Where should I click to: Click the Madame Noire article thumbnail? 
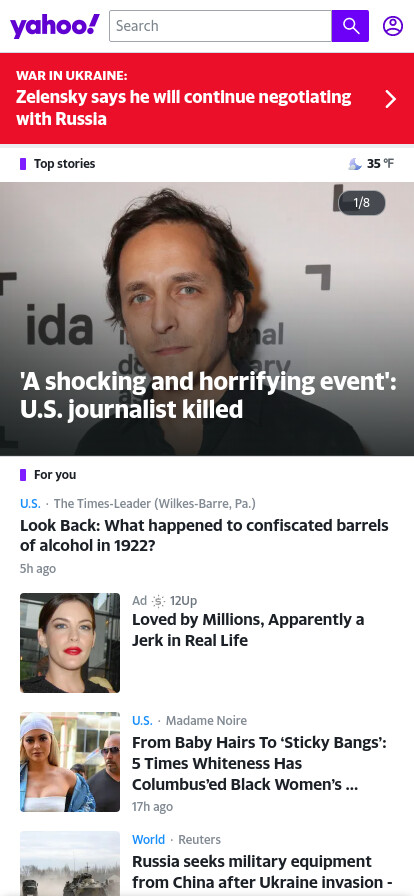point(70,762)
